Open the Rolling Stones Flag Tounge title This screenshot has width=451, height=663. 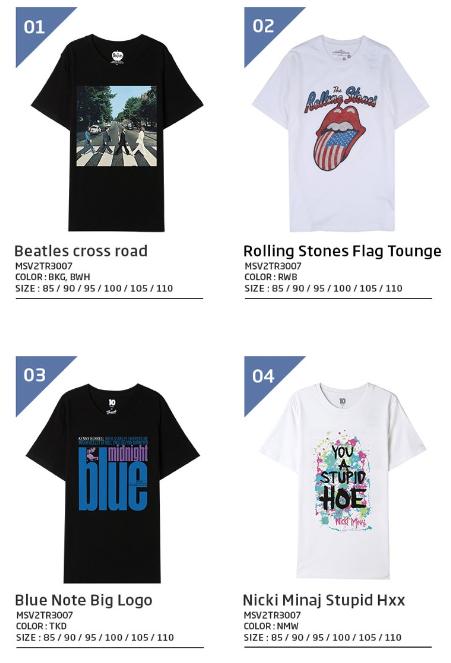(x=342, y=251)
